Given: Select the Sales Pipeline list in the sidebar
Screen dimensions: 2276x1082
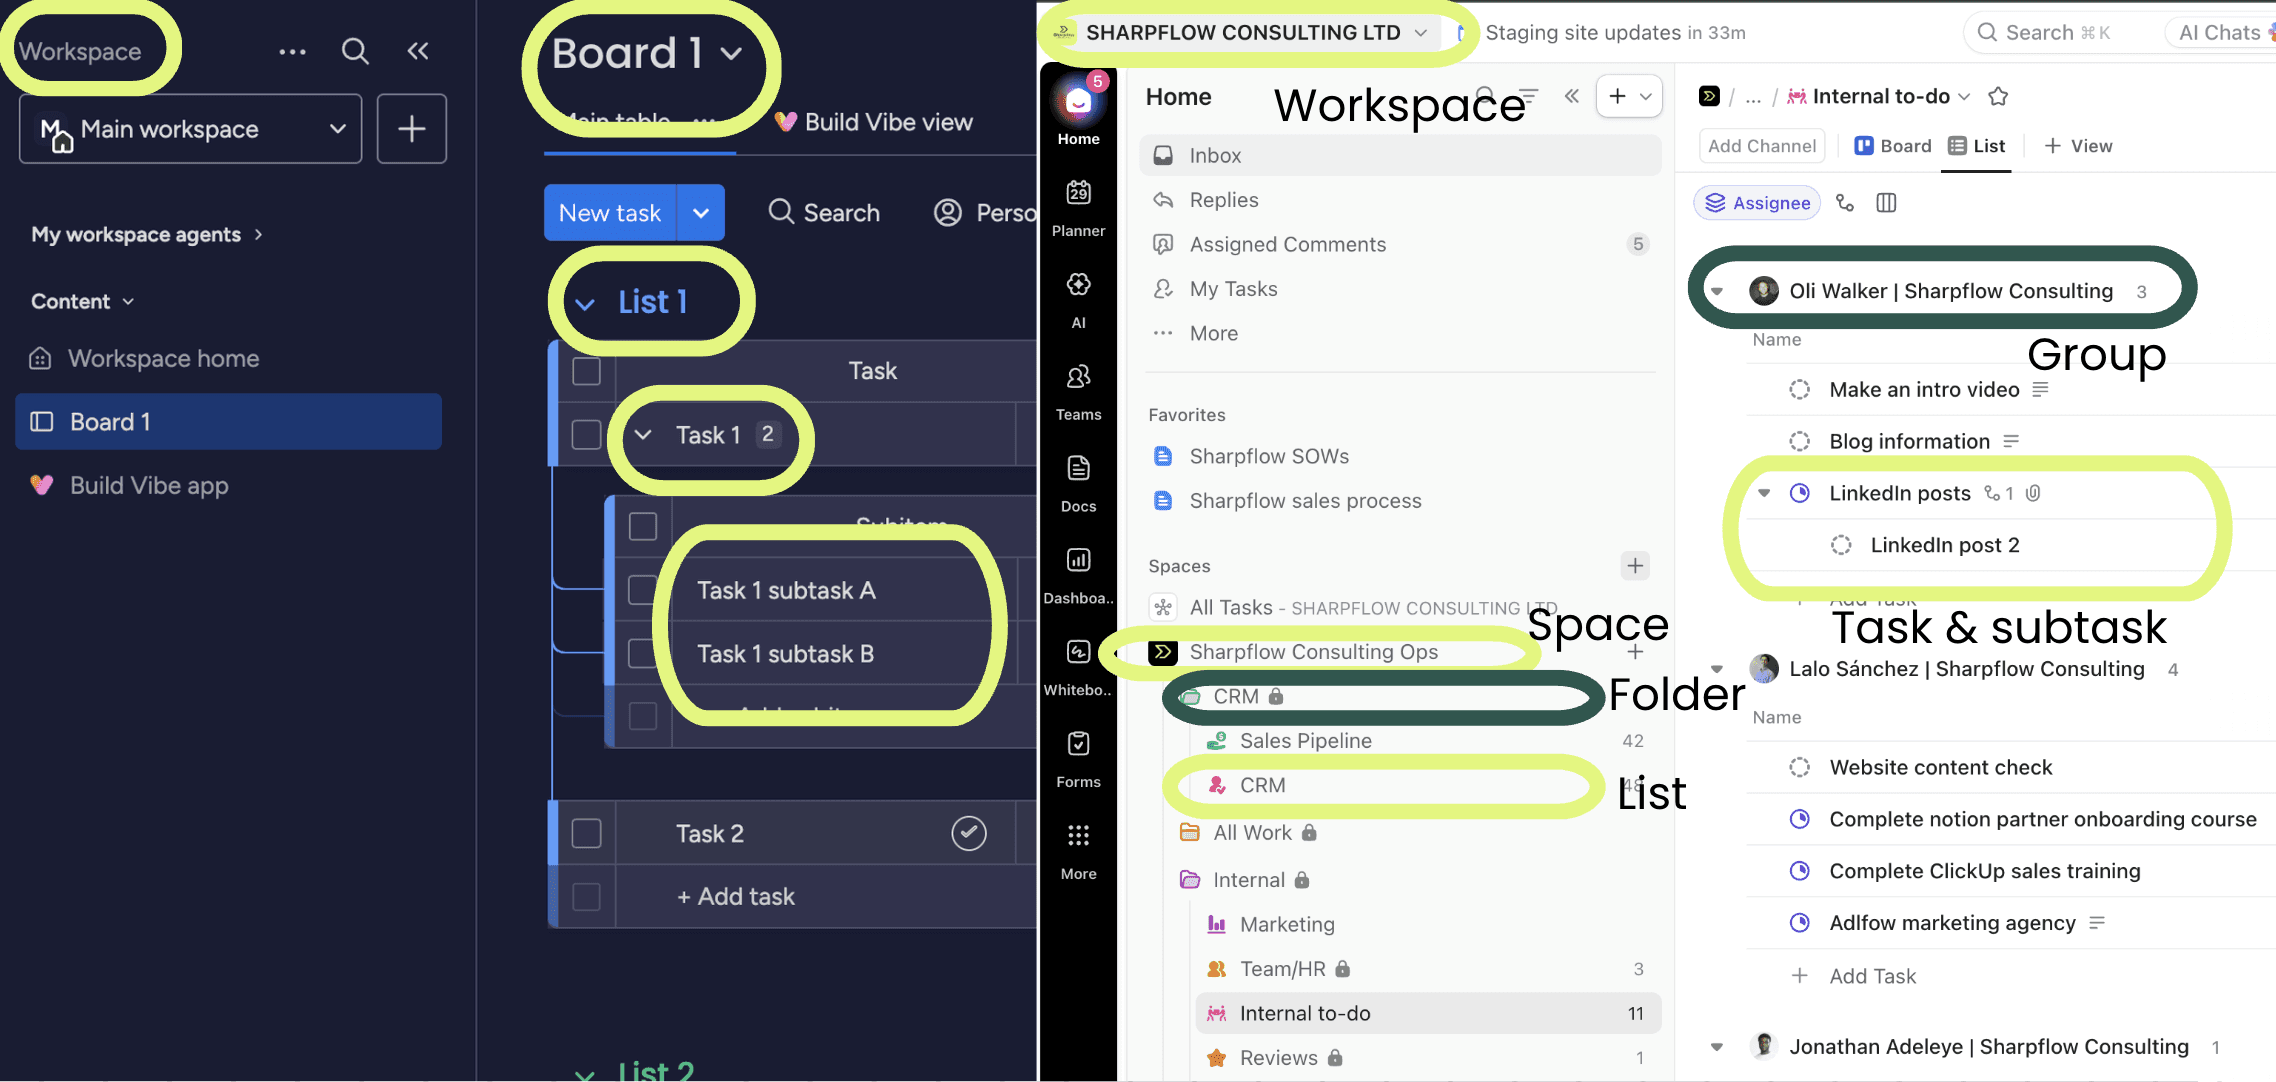Looking at the screenshot, I should coord(1427,741).
